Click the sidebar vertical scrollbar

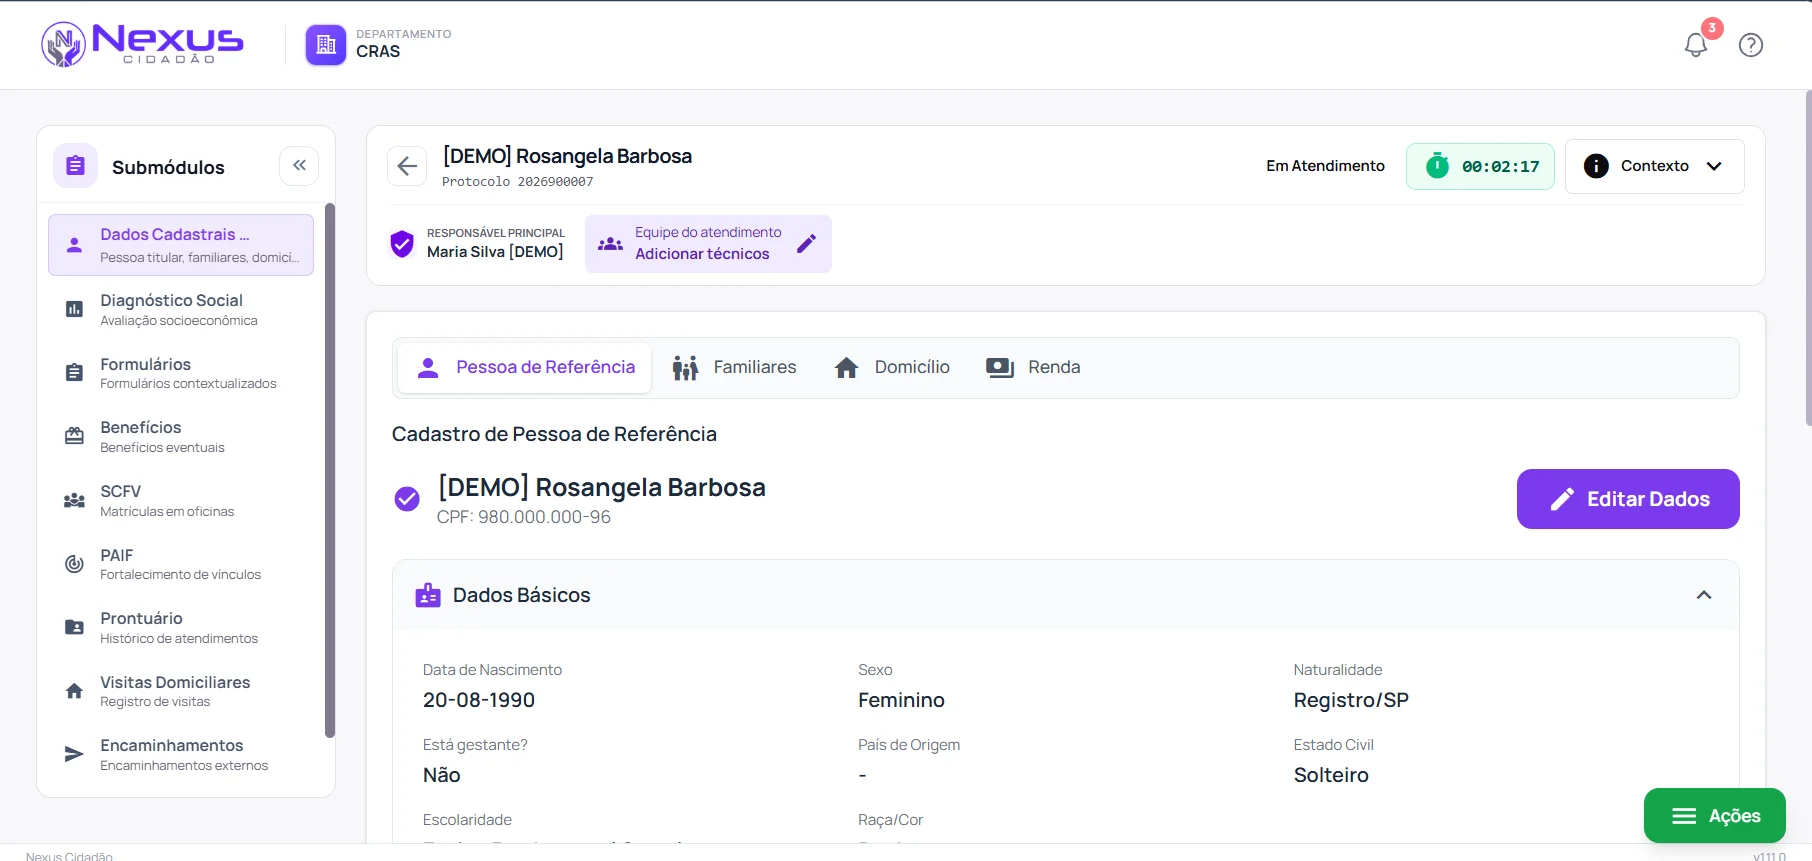pyautogui.click(x=330, y=471)
